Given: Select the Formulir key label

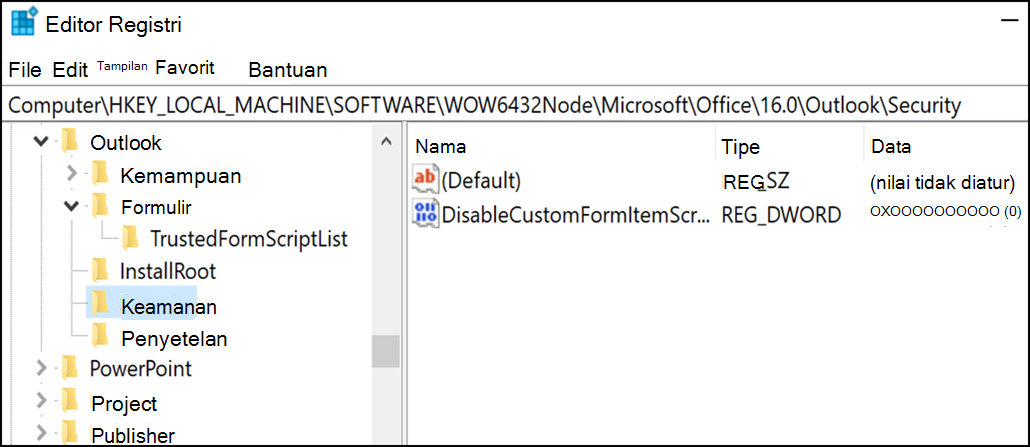Looking at the screenshot, I should click(156, 207).
